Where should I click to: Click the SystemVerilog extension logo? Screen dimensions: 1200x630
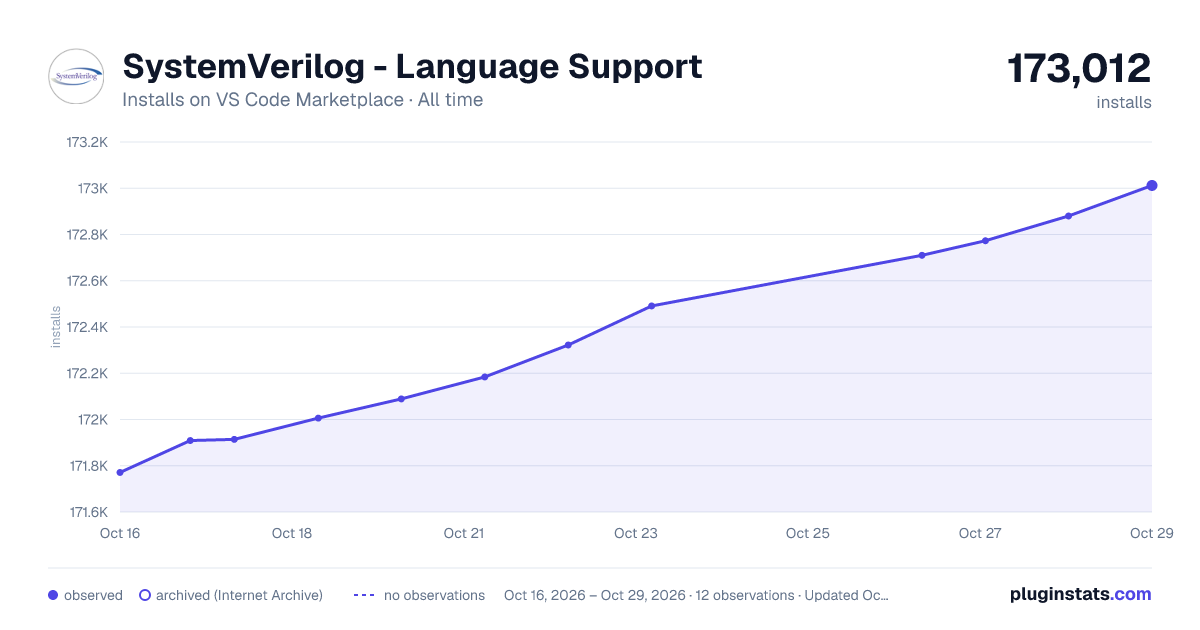click(x=76, y=76)
